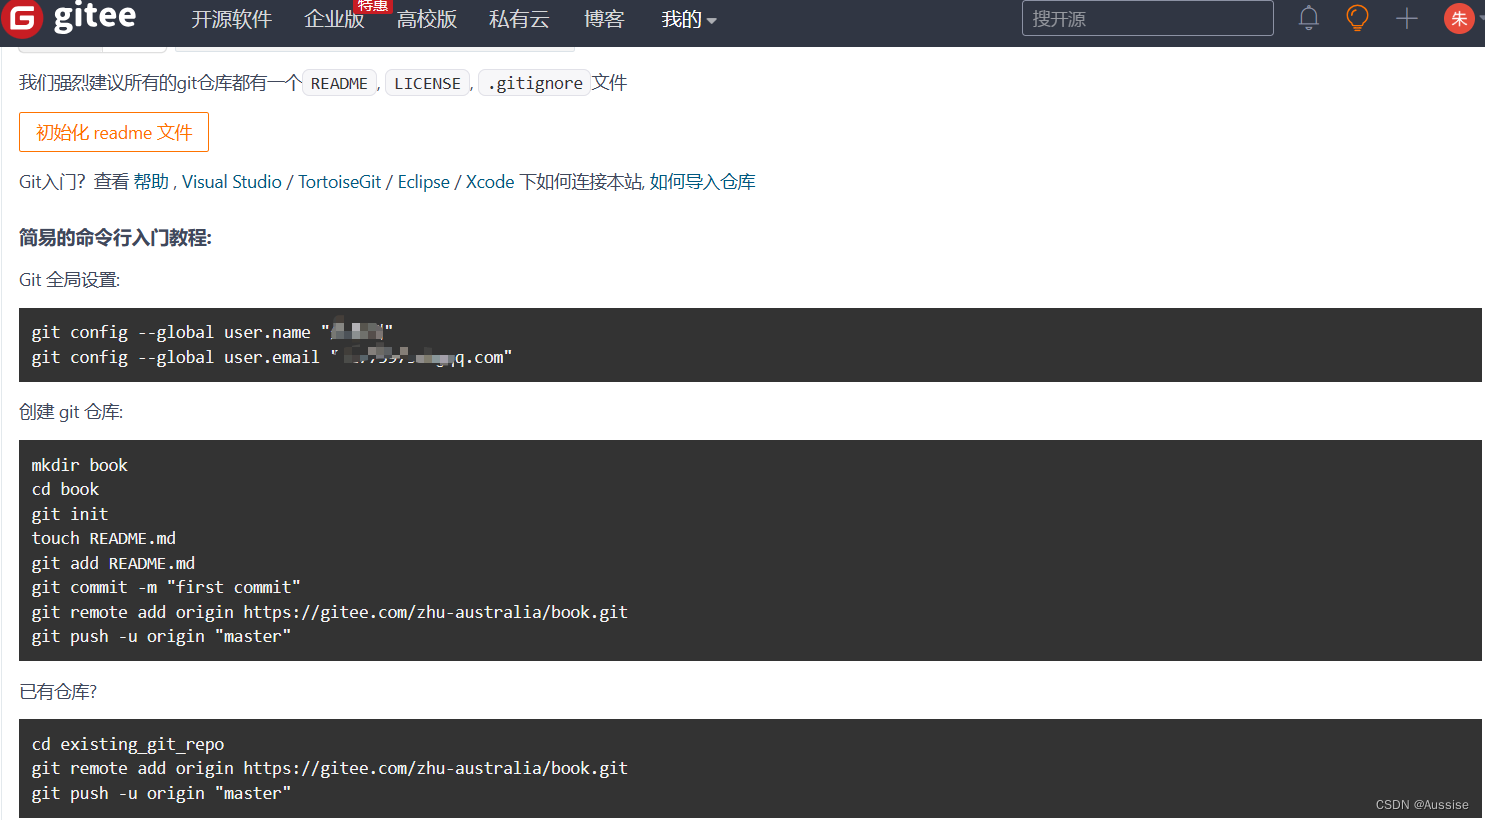Click the git config user.email line
This screenshot has height=820, width=1485.
tap(271, 357)
